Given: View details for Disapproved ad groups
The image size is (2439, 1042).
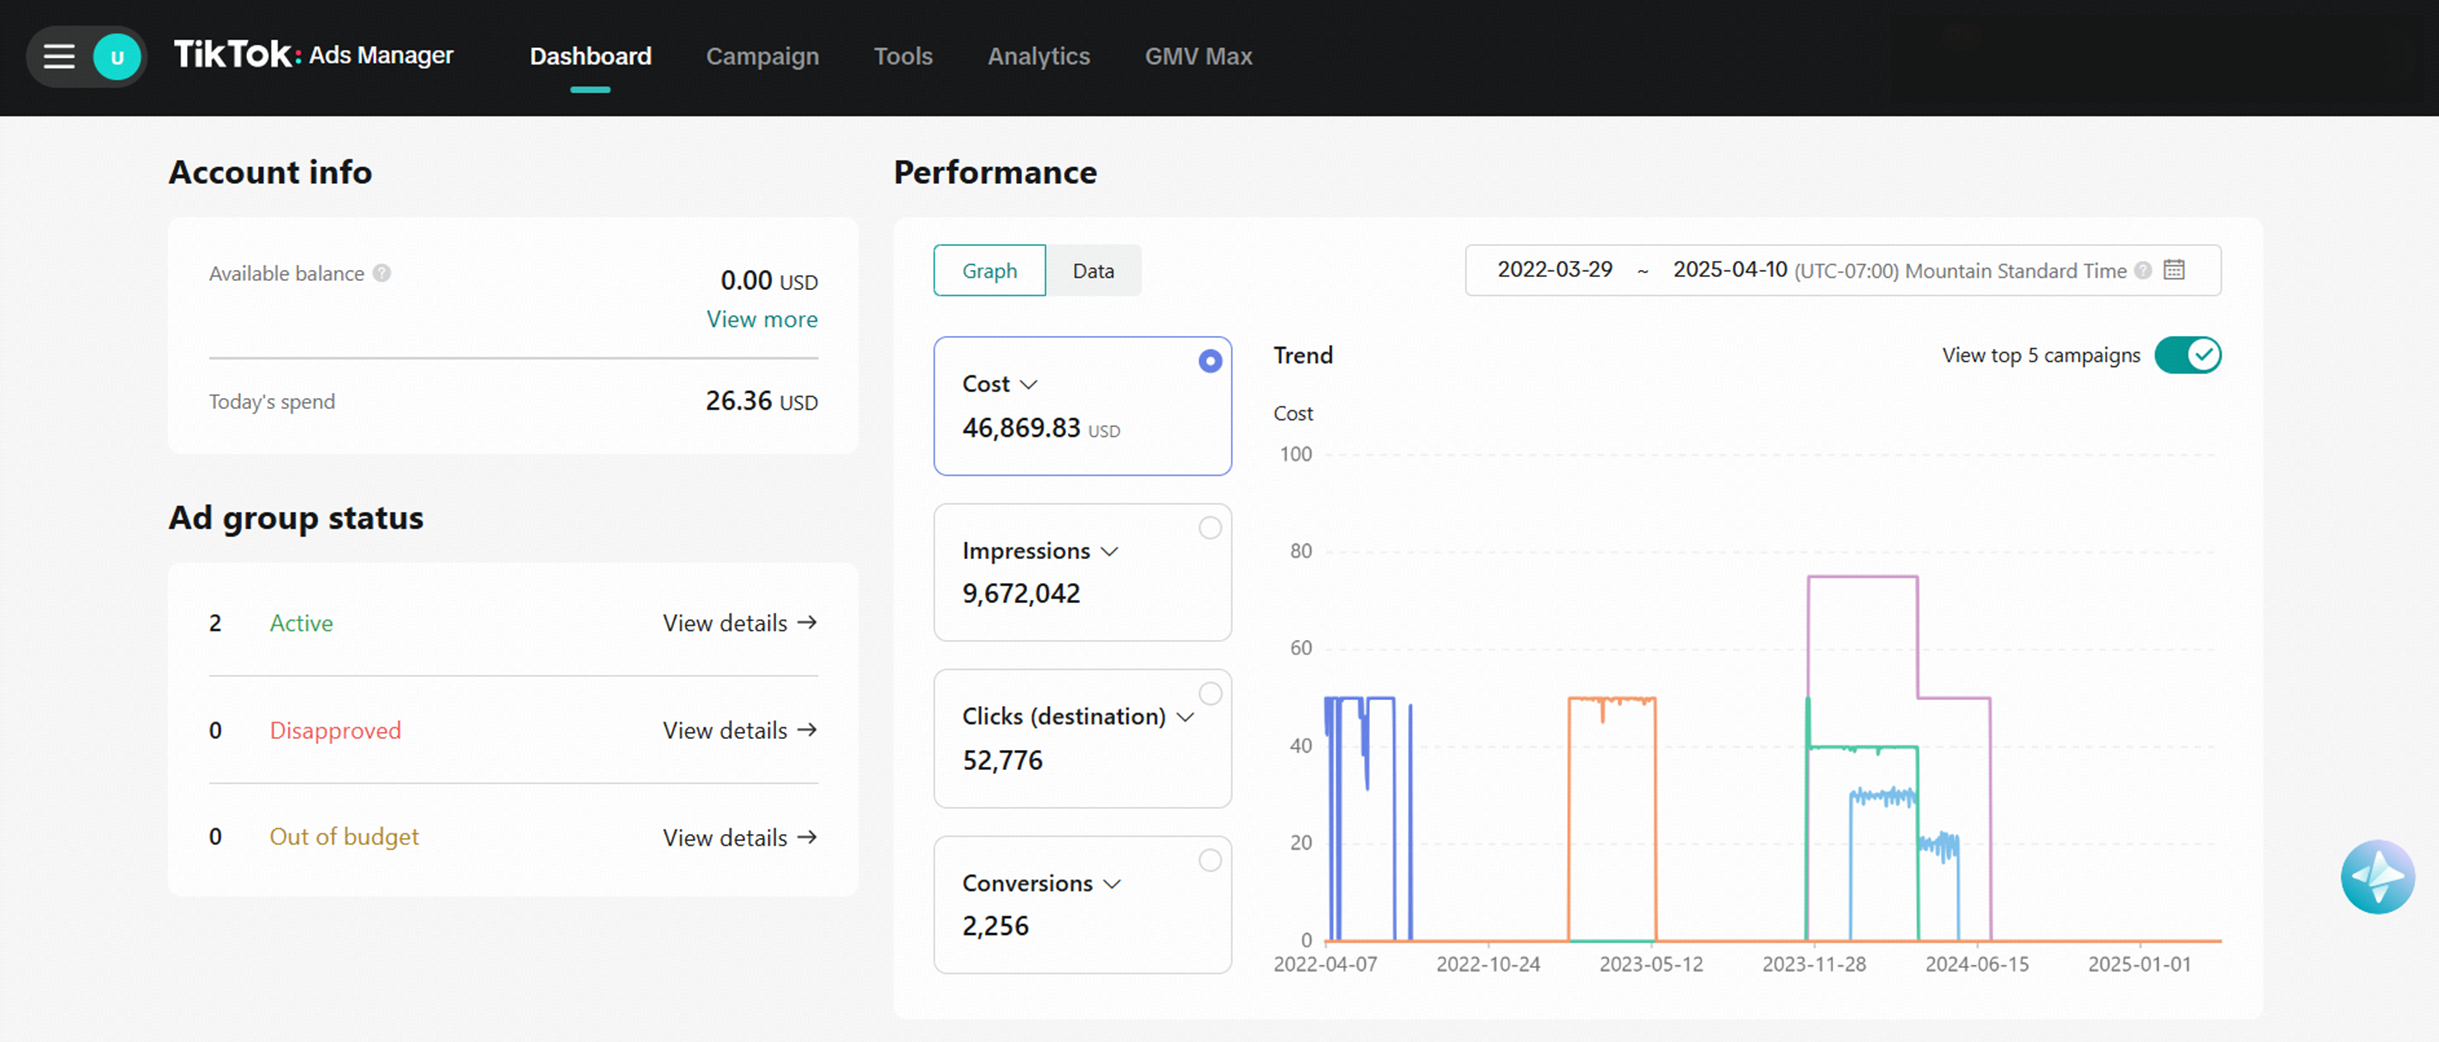Looking at the screenshot, I should [740, 731].
